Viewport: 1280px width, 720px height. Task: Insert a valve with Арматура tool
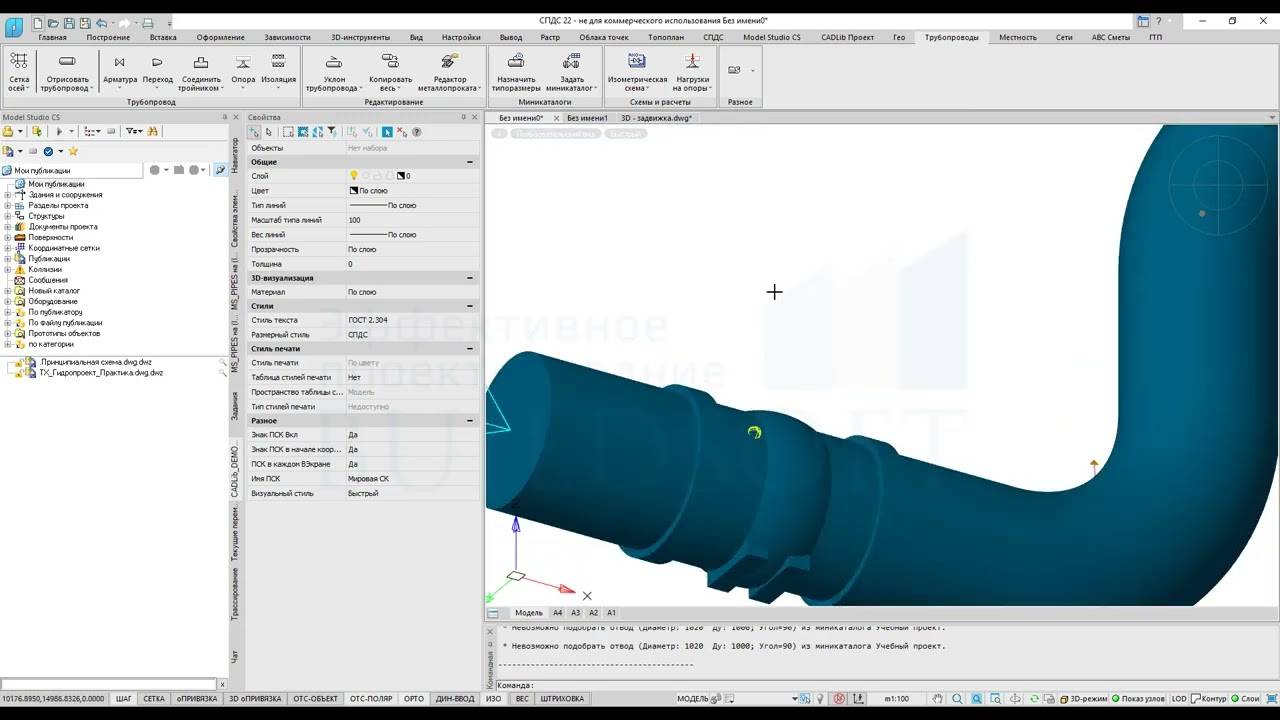click(x=120, y=72)
